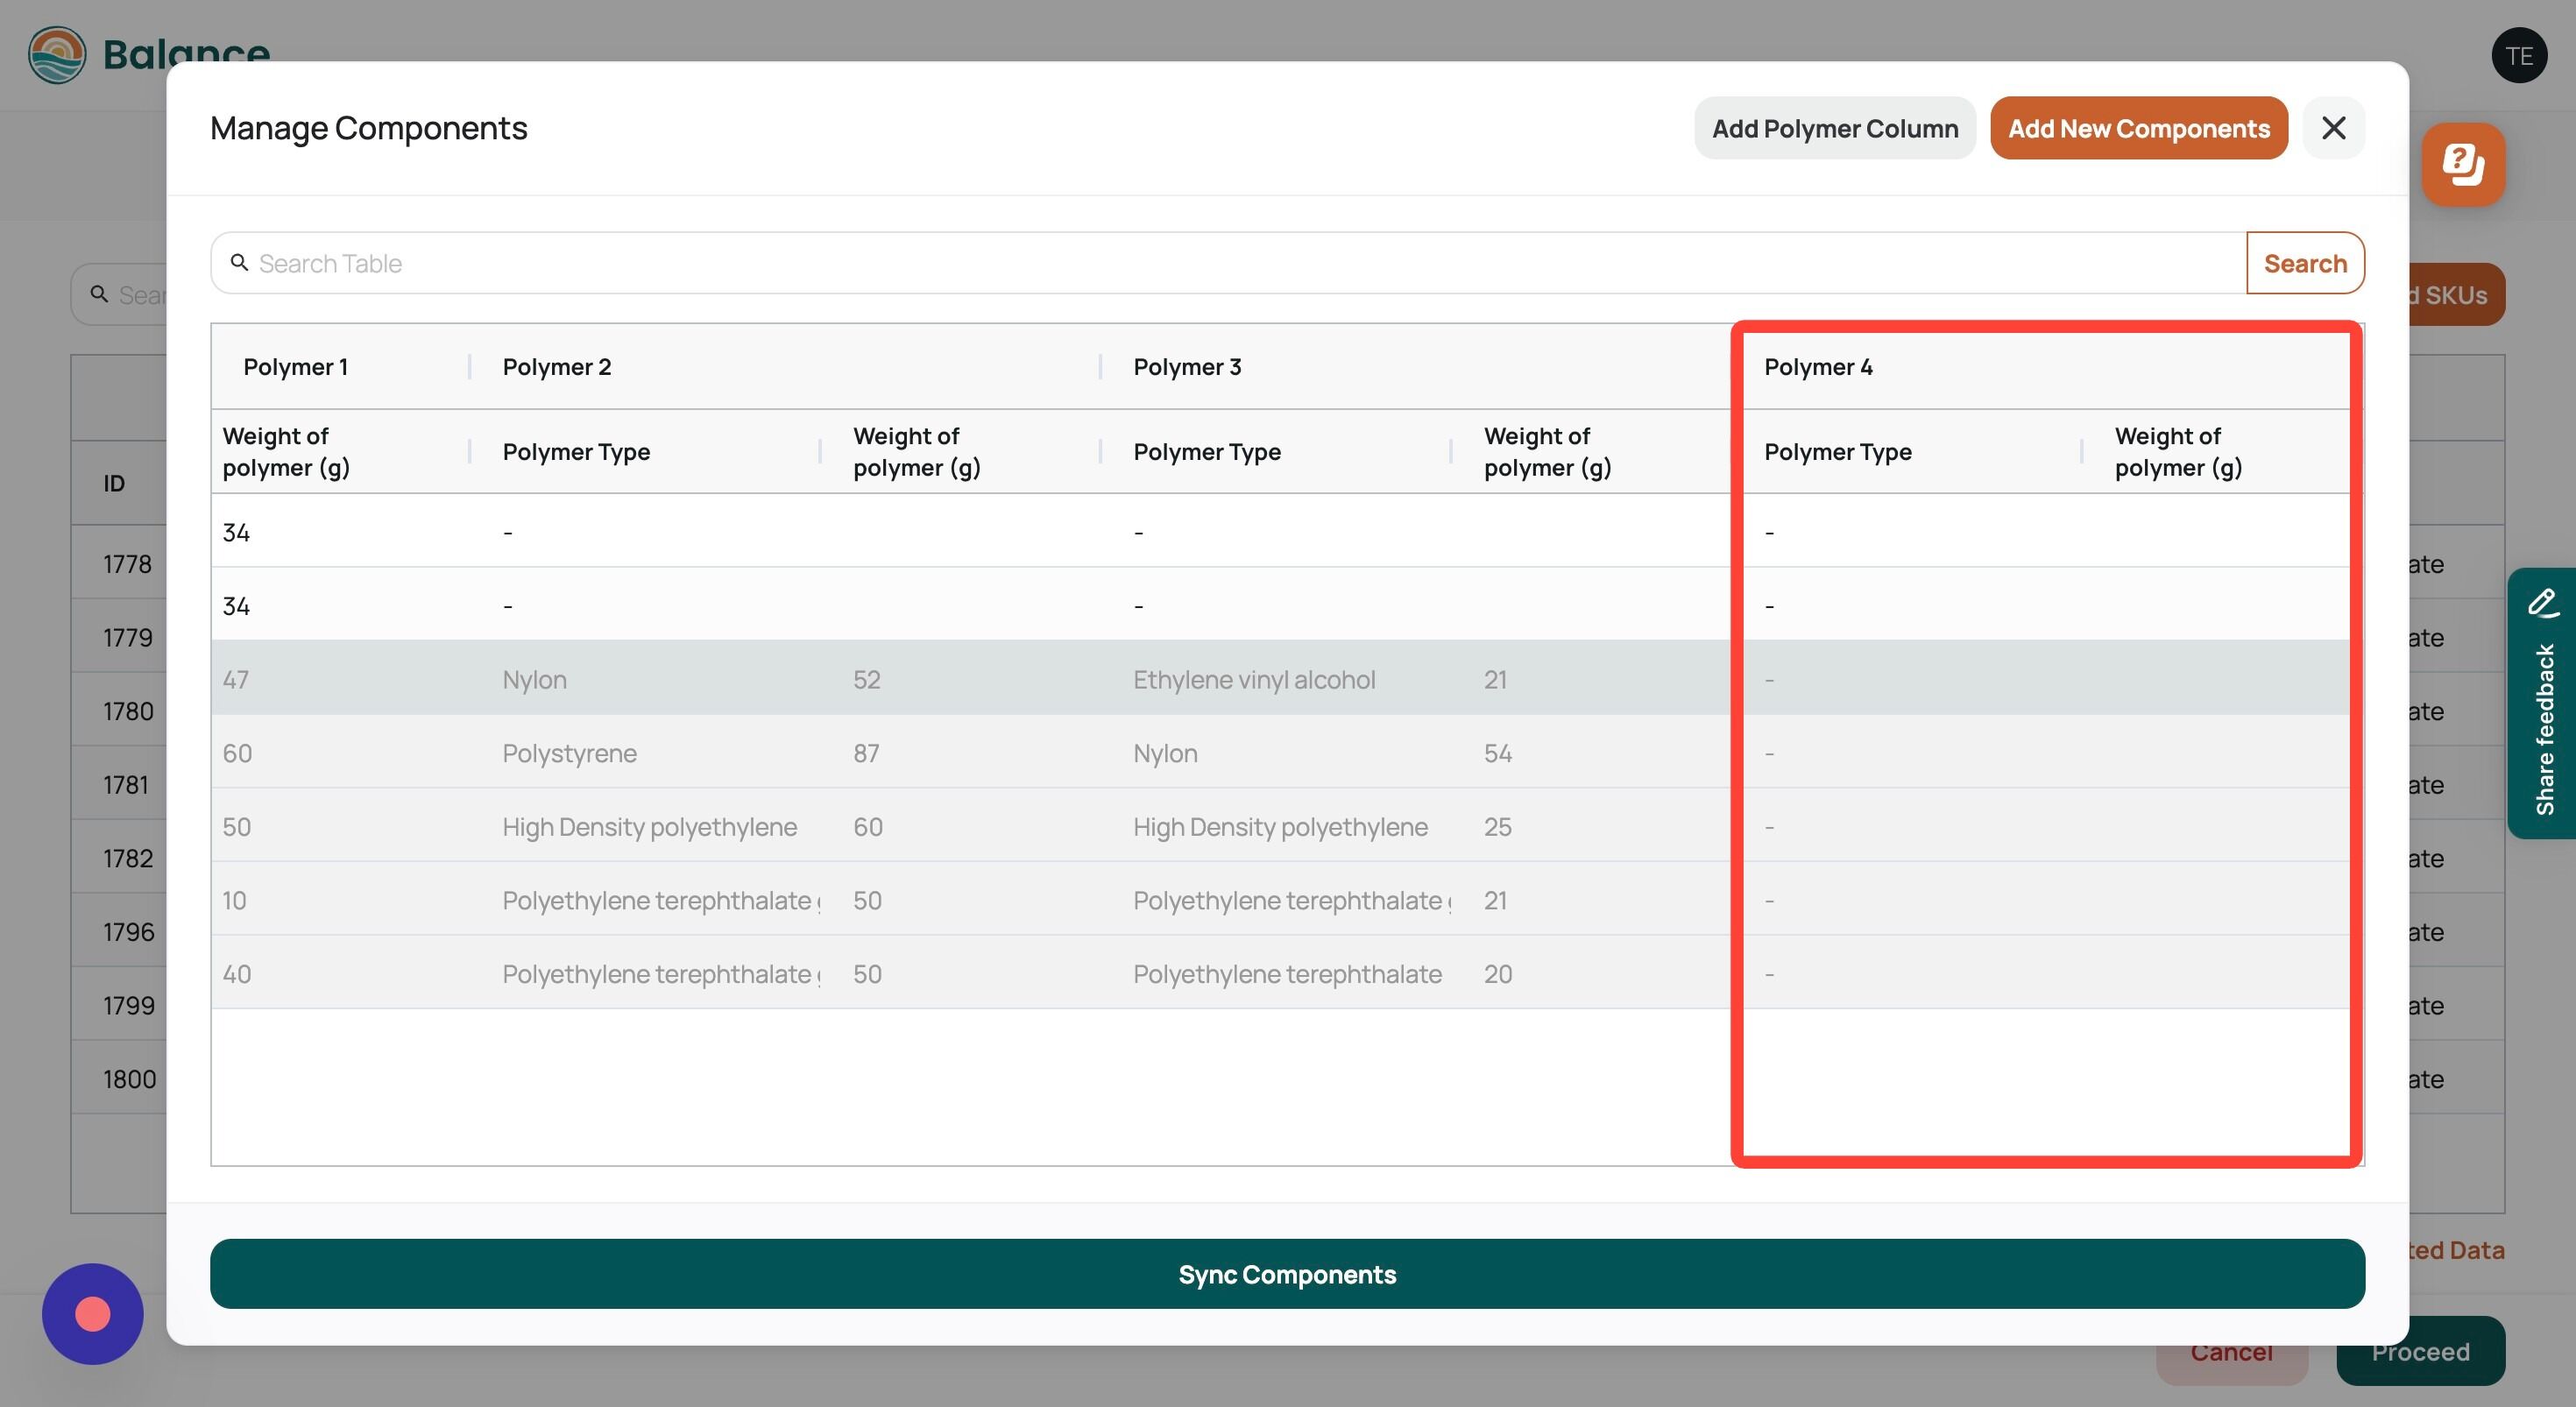The image size is (2576, 1407).
Task: Click the Cancel button behind the dialog
Action: tap(2231, 1351)
